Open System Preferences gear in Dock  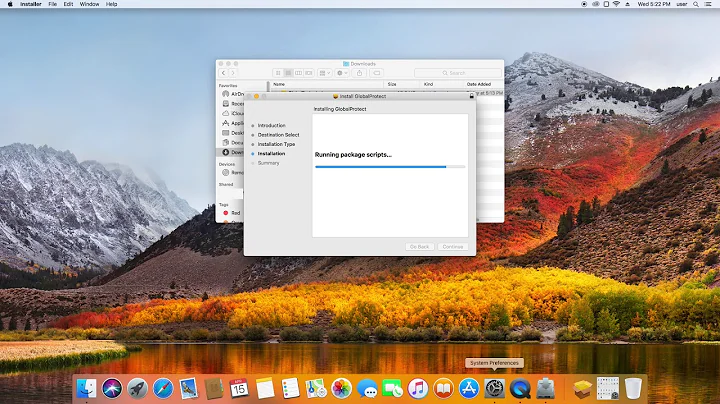(495, 389)
